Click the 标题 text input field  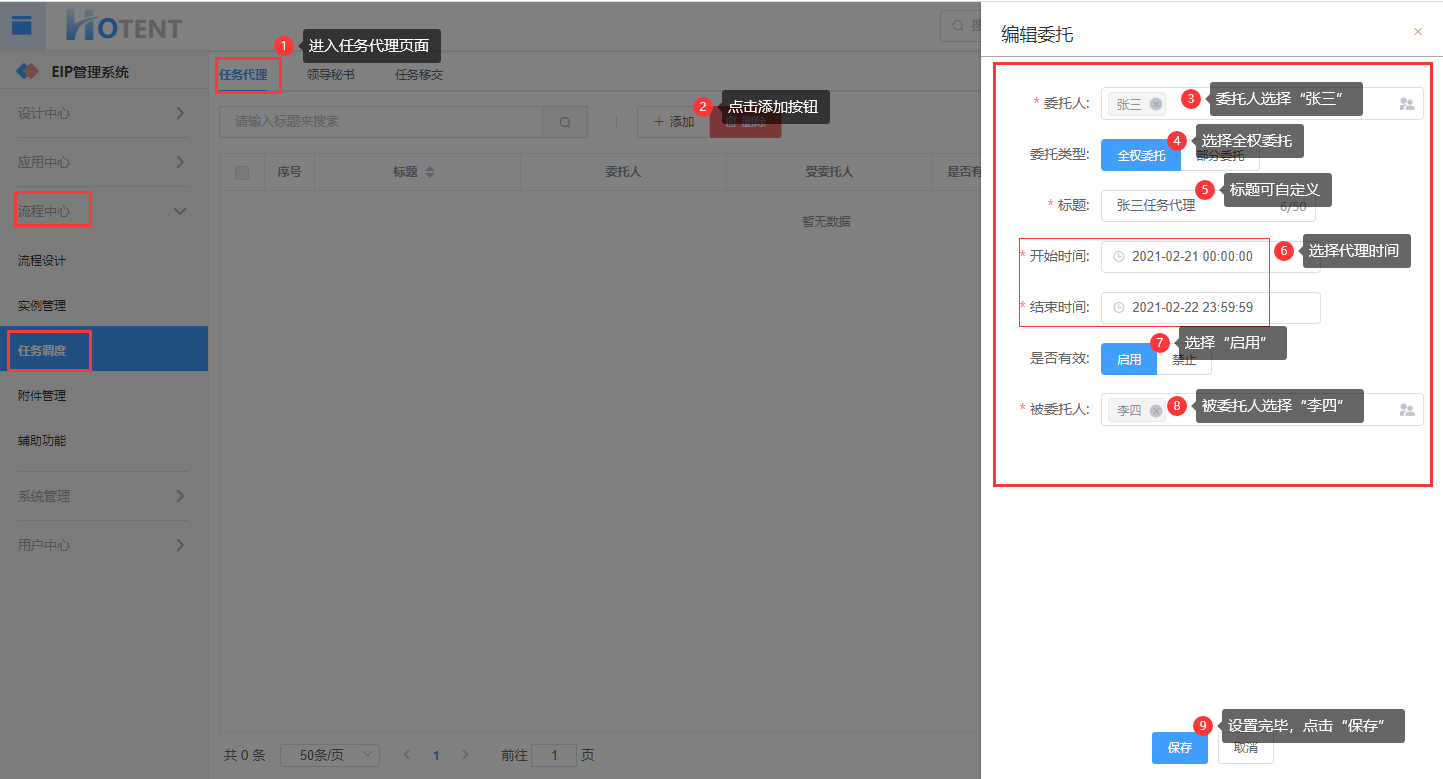(1190, 206)
